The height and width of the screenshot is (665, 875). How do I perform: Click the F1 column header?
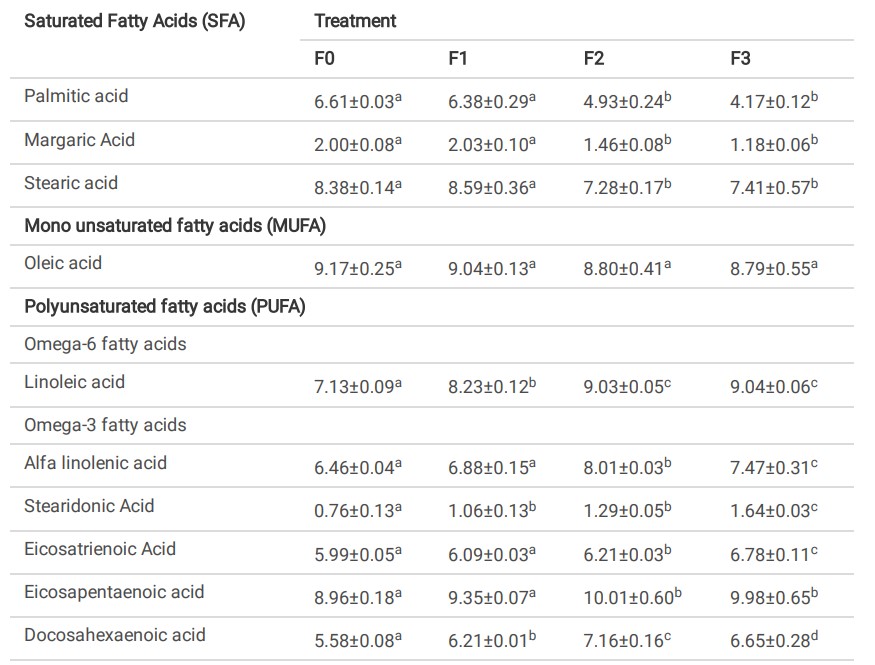pos(458,59)
